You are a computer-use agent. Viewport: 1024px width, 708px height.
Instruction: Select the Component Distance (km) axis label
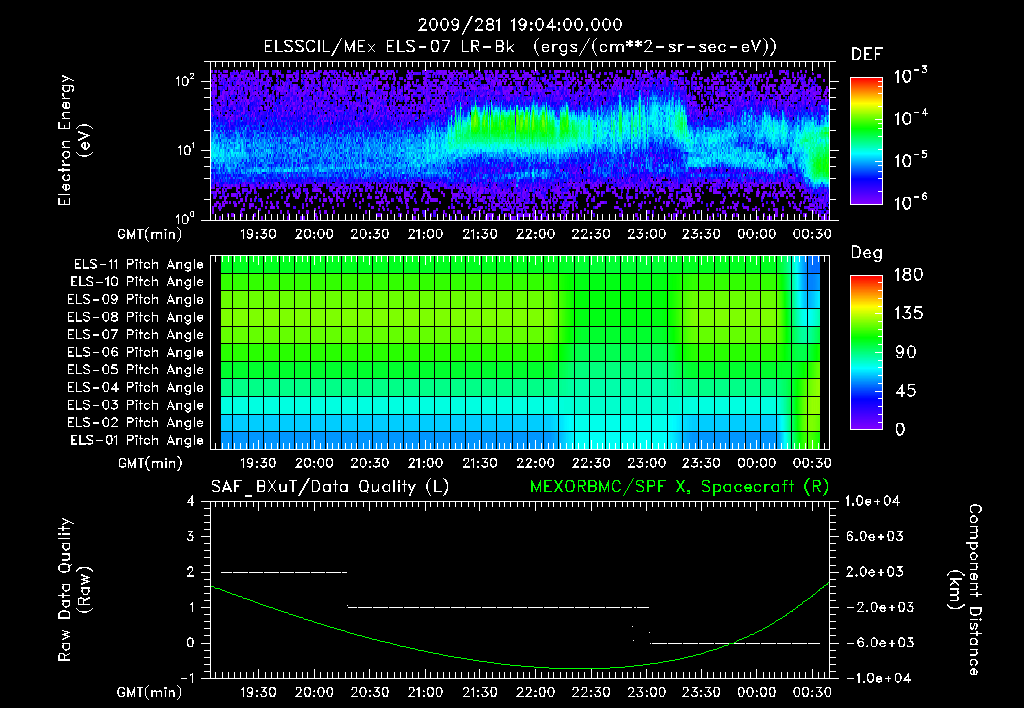(x=965, y=590)
